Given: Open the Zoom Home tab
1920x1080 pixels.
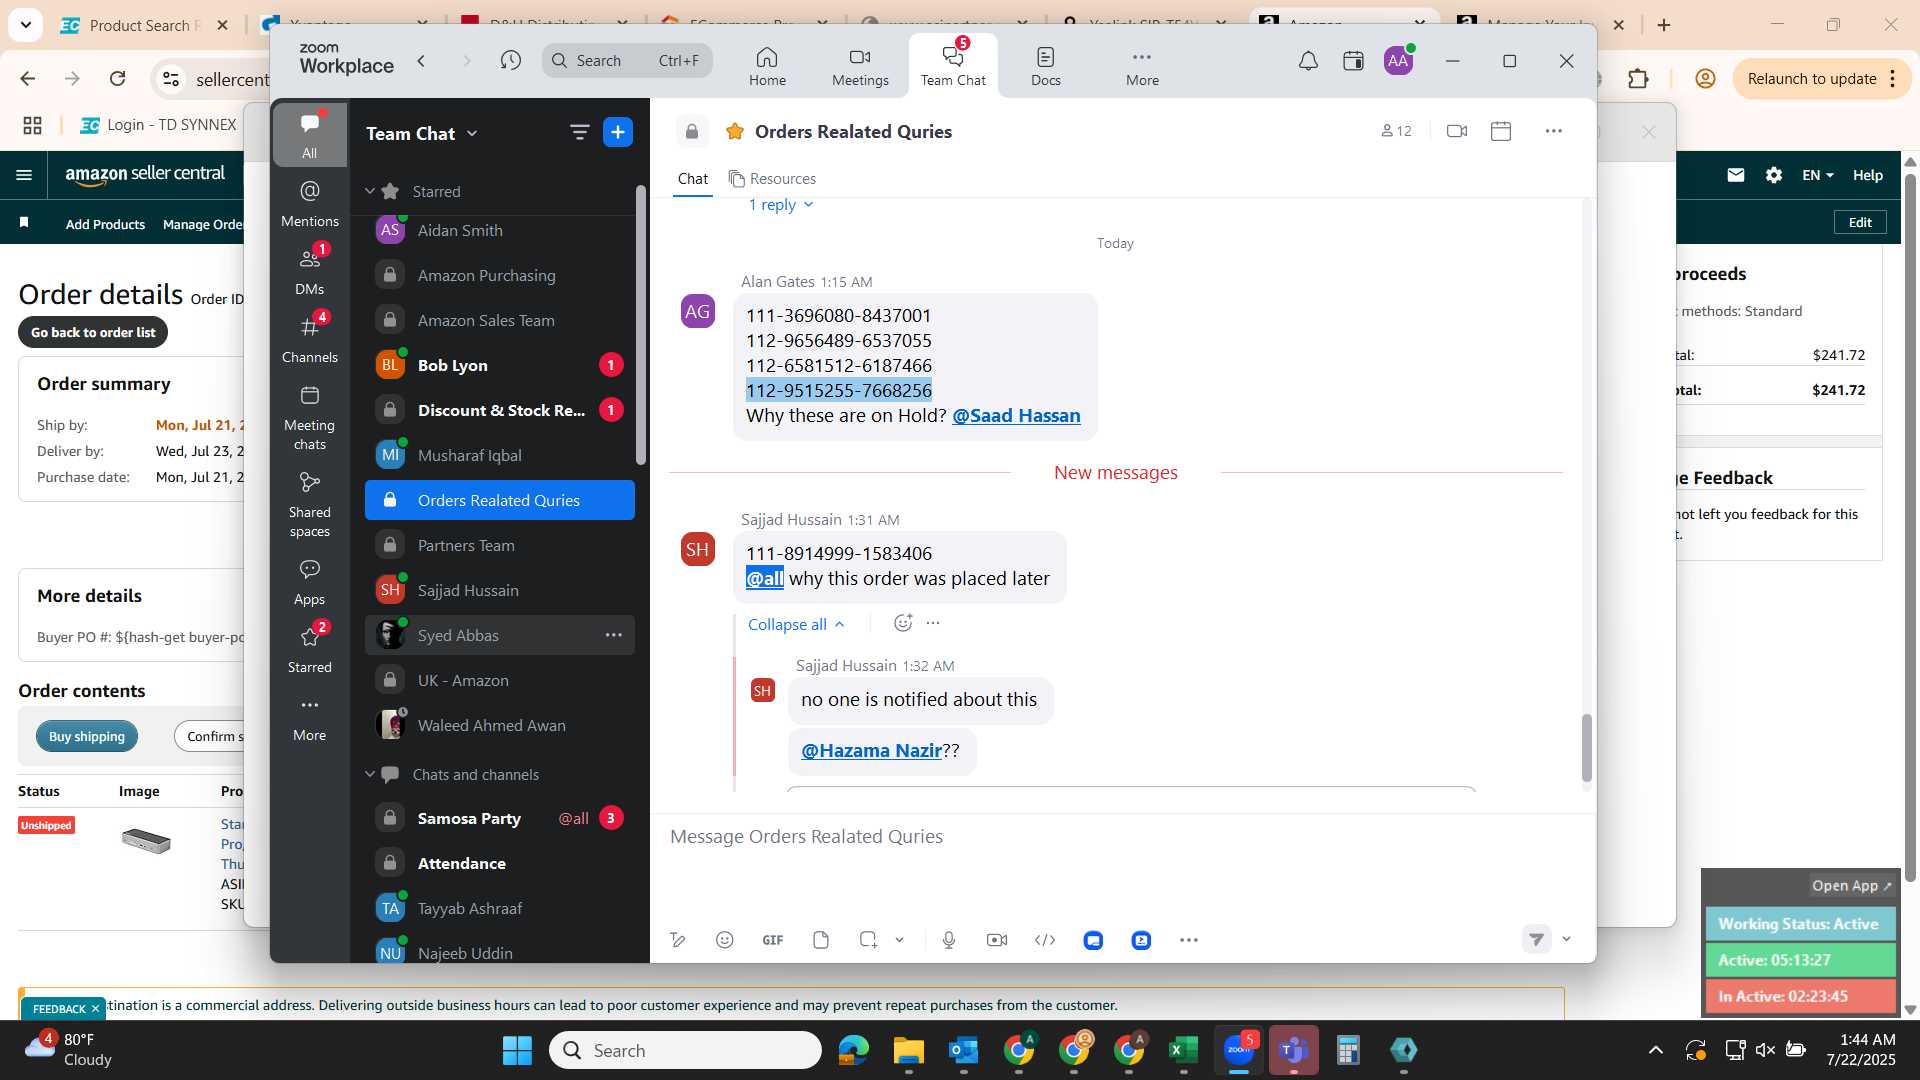Looking at the screenshot, I should (767, 66).
